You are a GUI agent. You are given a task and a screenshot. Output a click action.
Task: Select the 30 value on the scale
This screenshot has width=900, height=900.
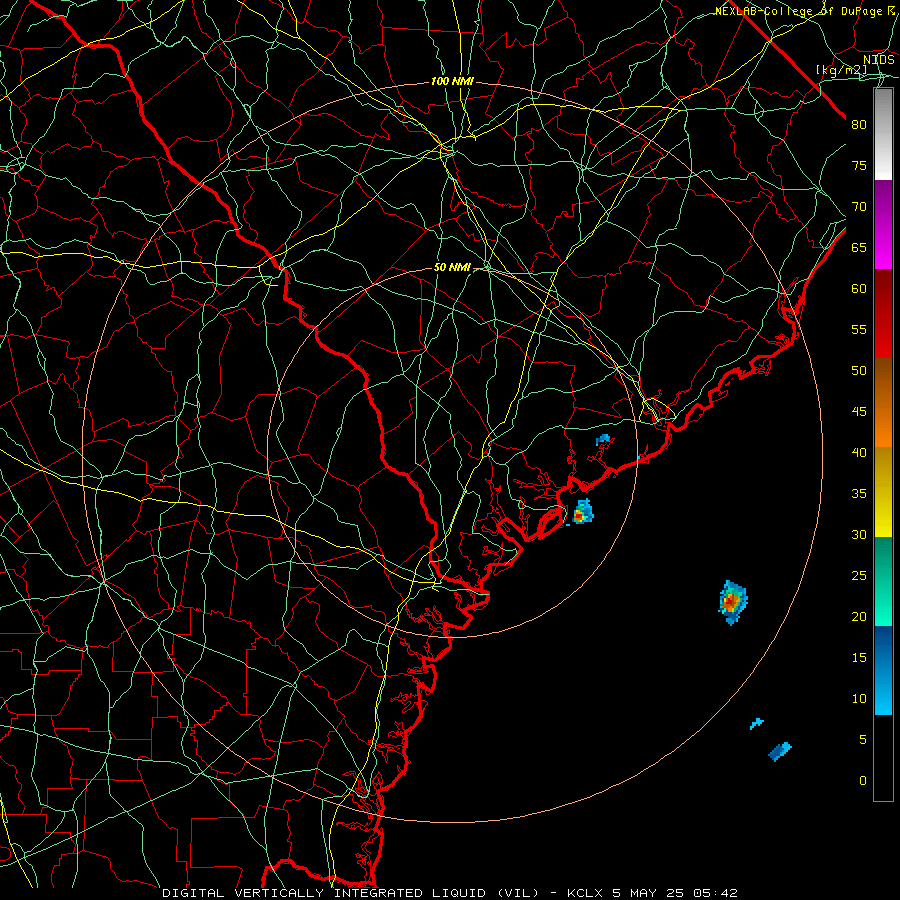(x=859, y=535)
